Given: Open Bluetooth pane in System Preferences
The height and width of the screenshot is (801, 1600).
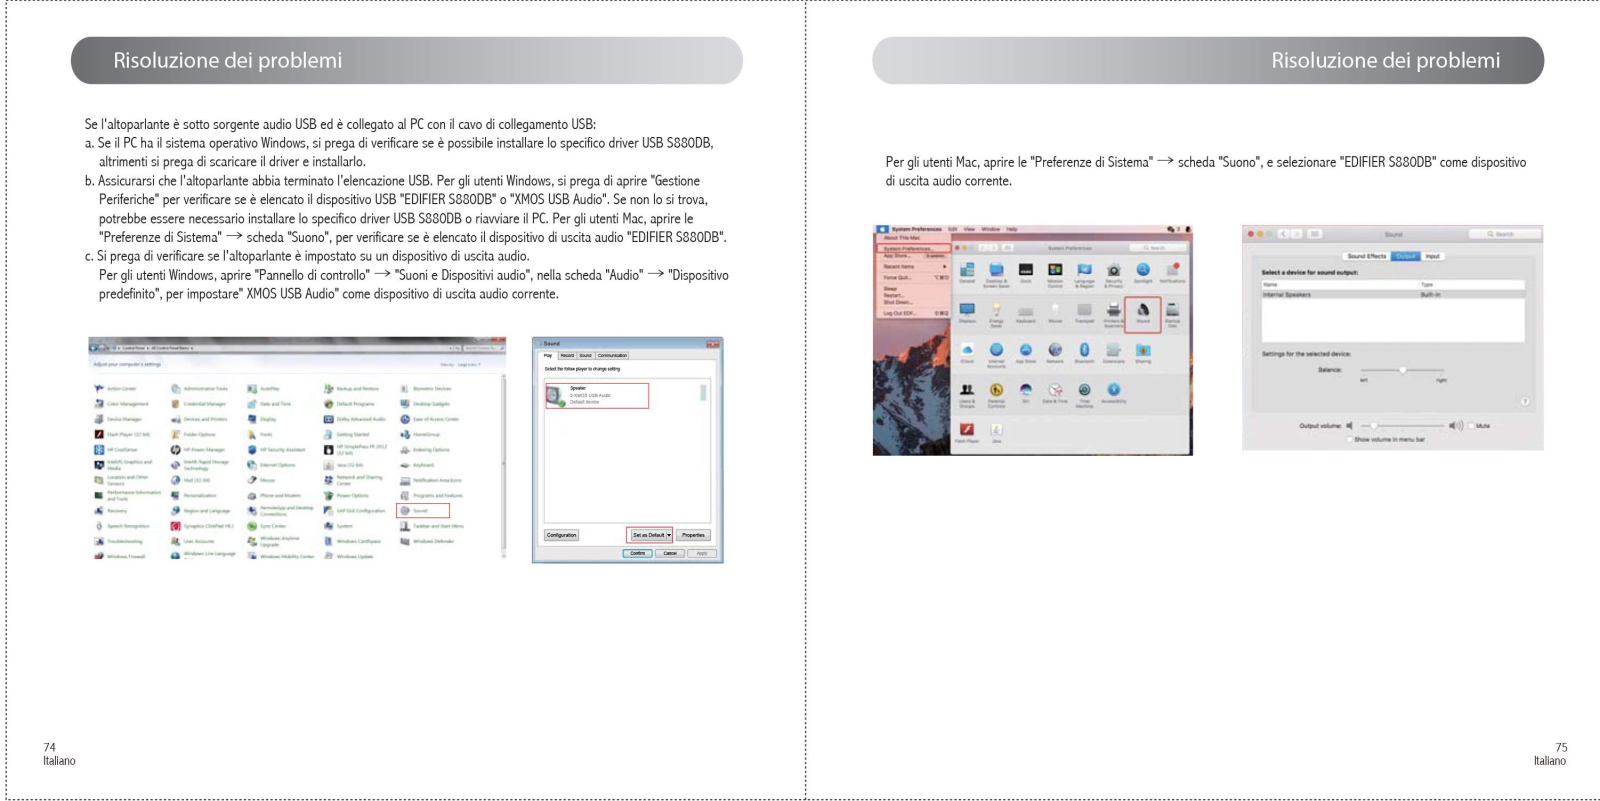Looking at the screenshot, I should pyautogui.click(x=1084, y=352).
